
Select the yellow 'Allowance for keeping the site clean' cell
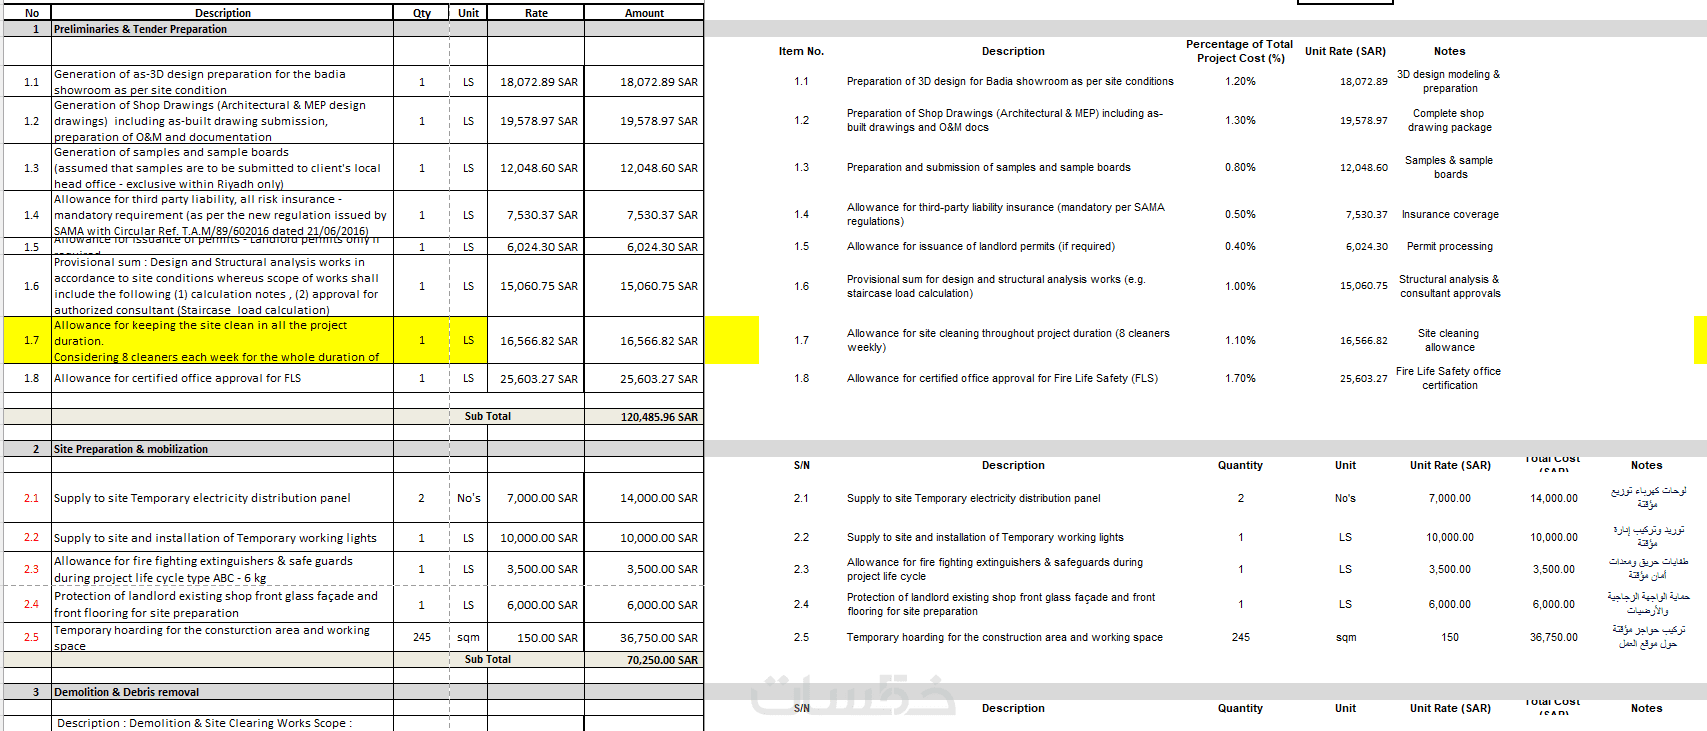[x=222, y=341]
